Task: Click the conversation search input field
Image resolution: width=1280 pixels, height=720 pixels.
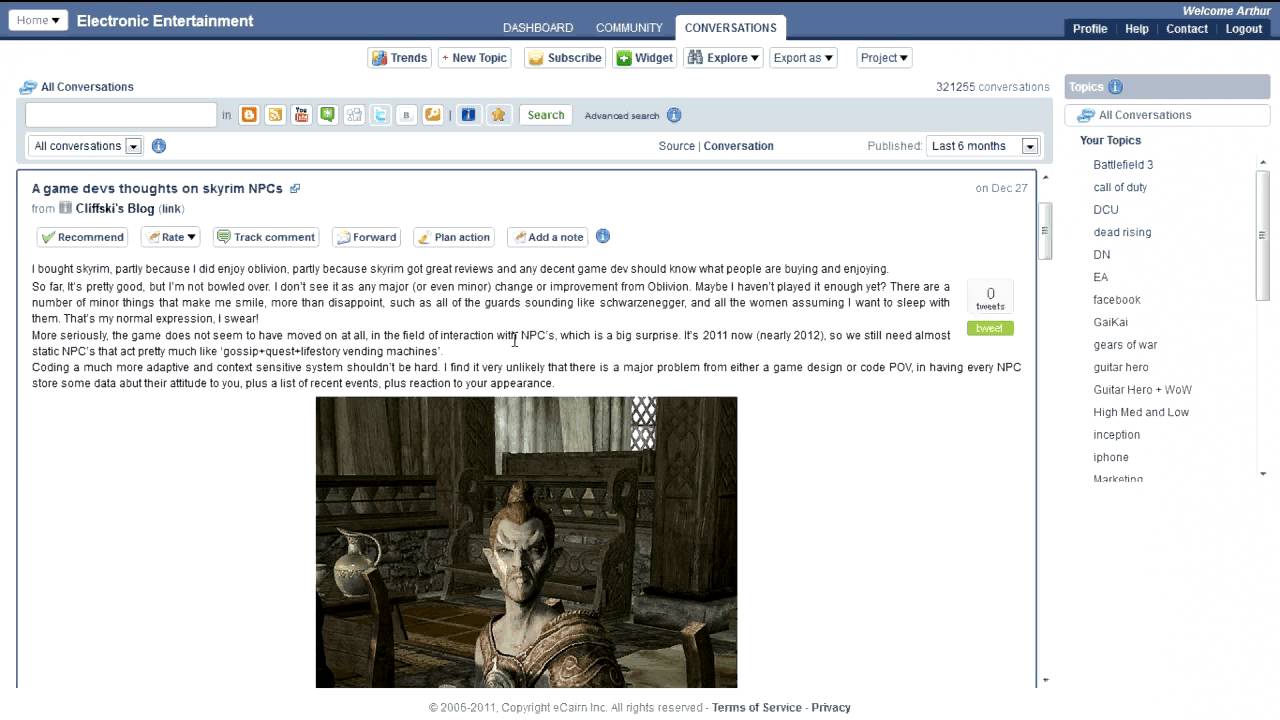Action: click(121, 115)
